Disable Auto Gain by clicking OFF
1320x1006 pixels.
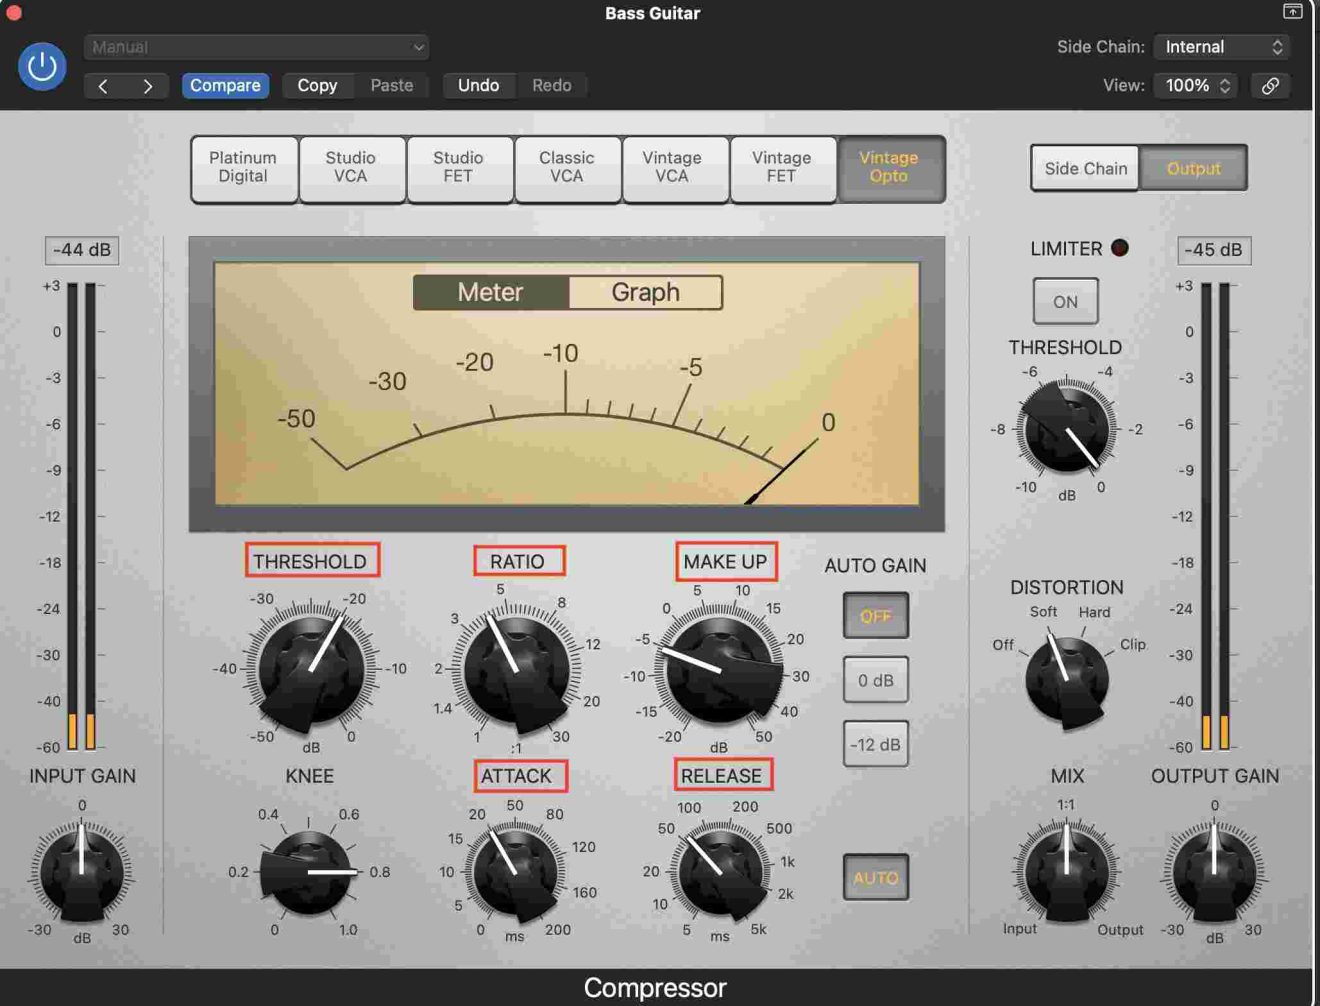(x=875, y=616)
